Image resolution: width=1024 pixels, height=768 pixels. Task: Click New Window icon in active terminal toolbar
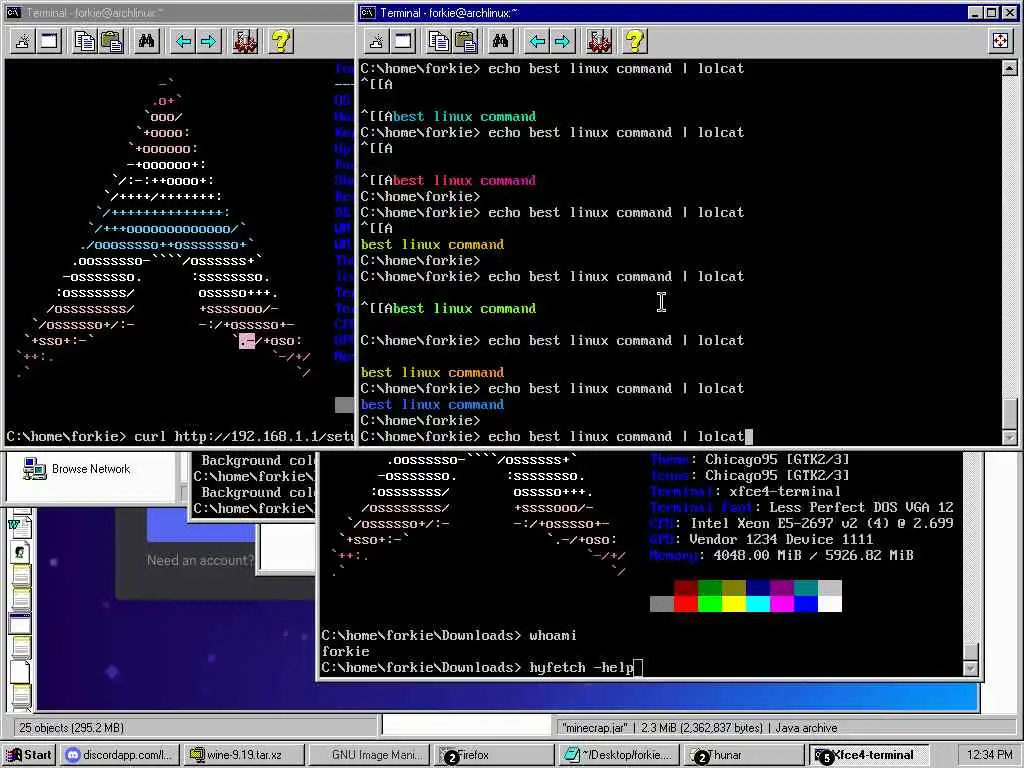pyautogui.click(x=404, y=42)
